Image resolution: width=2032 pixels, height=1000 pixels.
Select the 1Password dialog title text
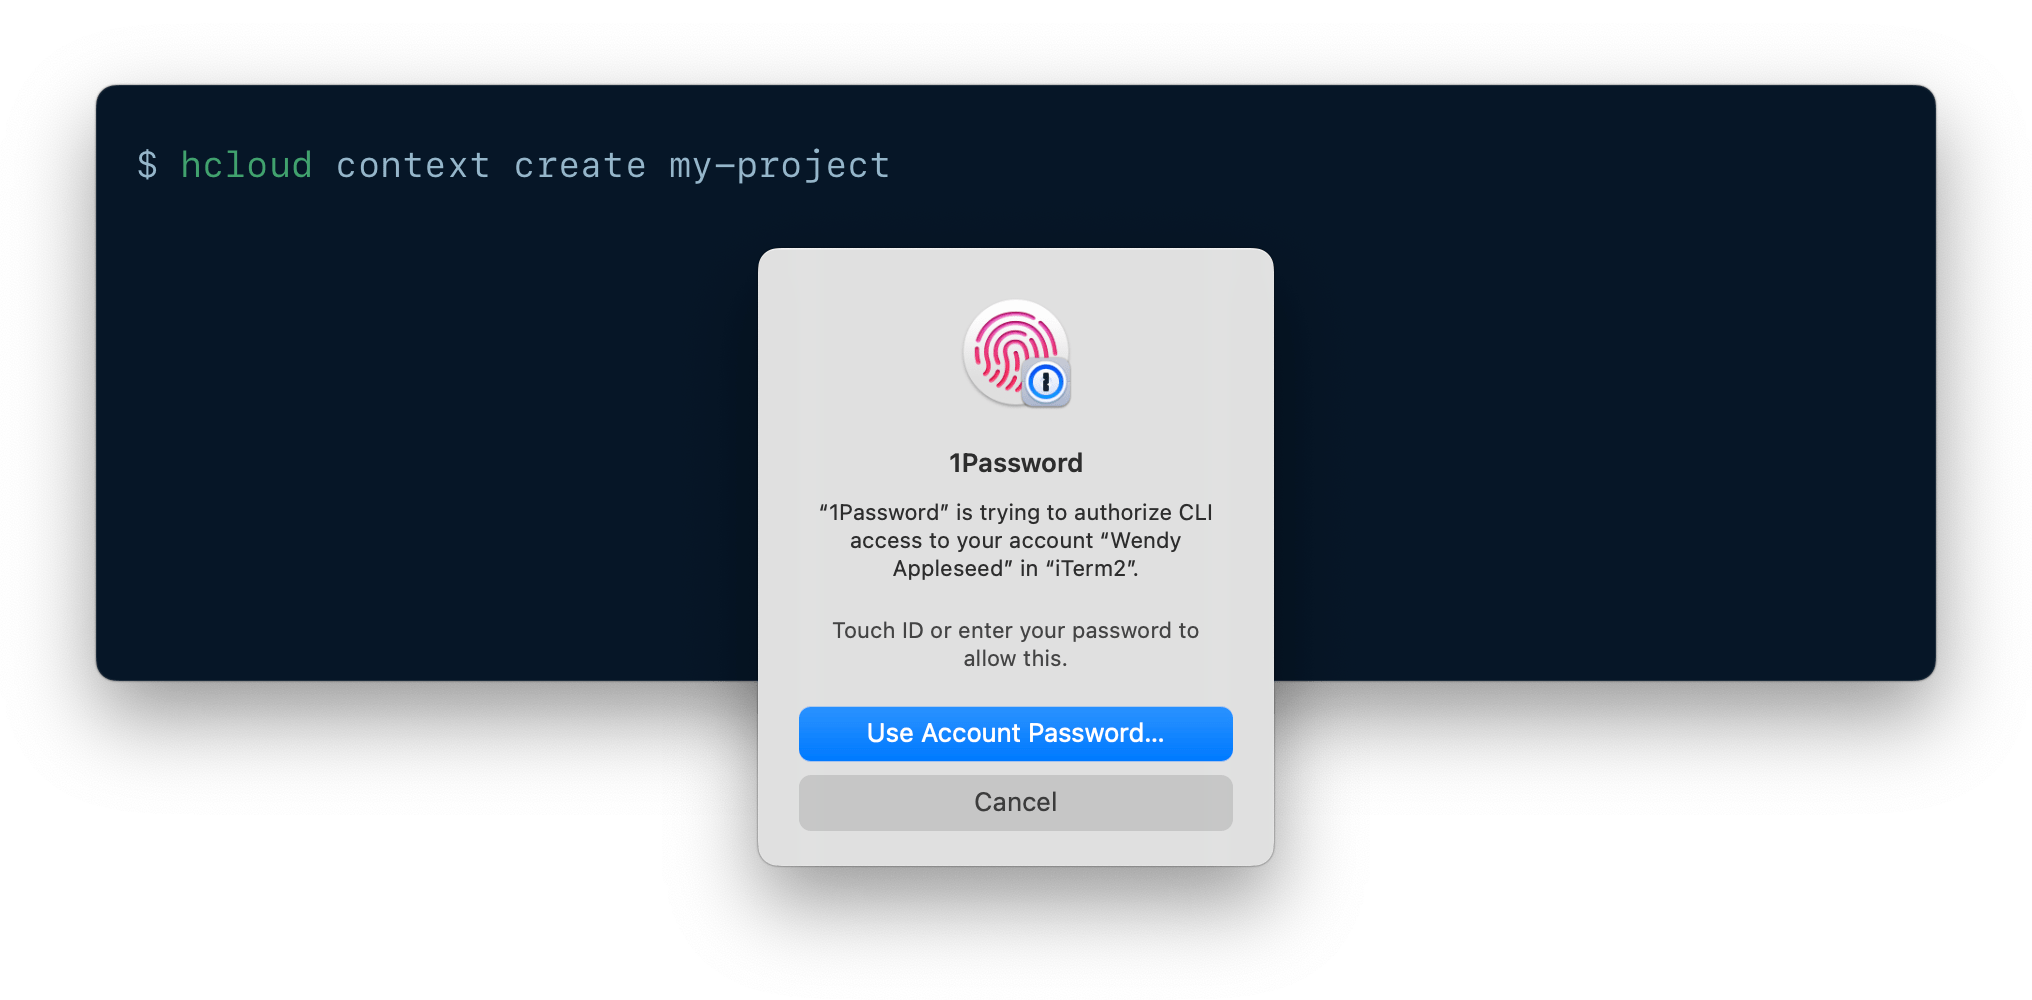click(x=1015, y=462)
